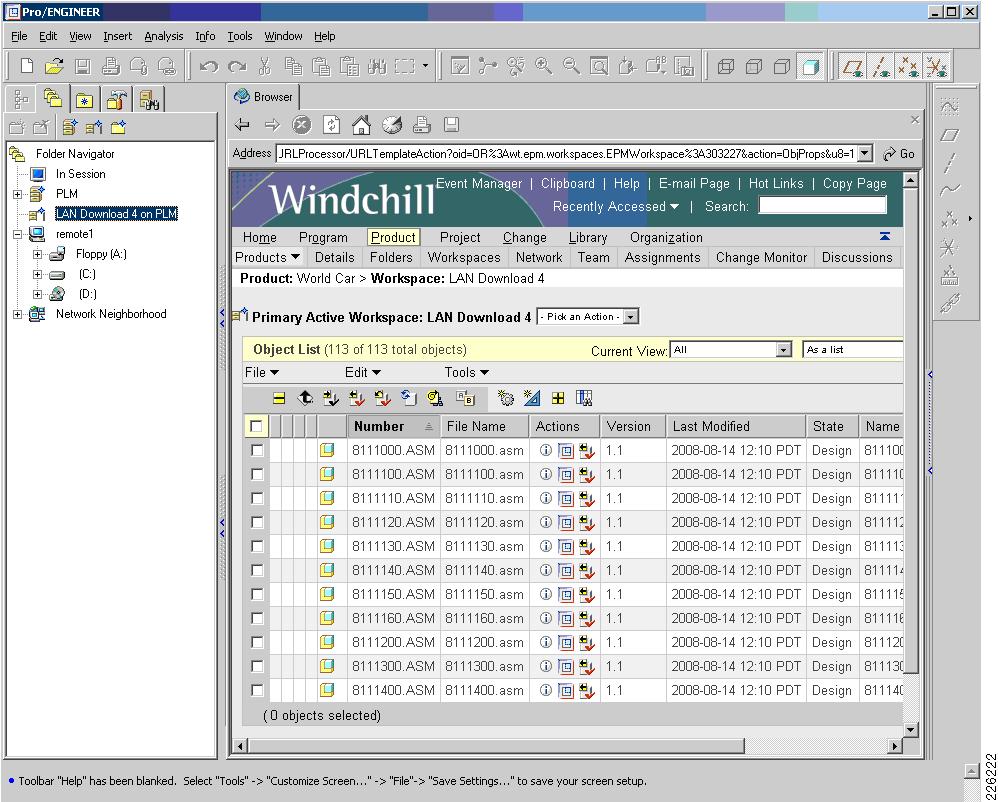This screenshot has height=802, width=998.
Task: Click the Event Manager link
Action: tap(479, 184)
